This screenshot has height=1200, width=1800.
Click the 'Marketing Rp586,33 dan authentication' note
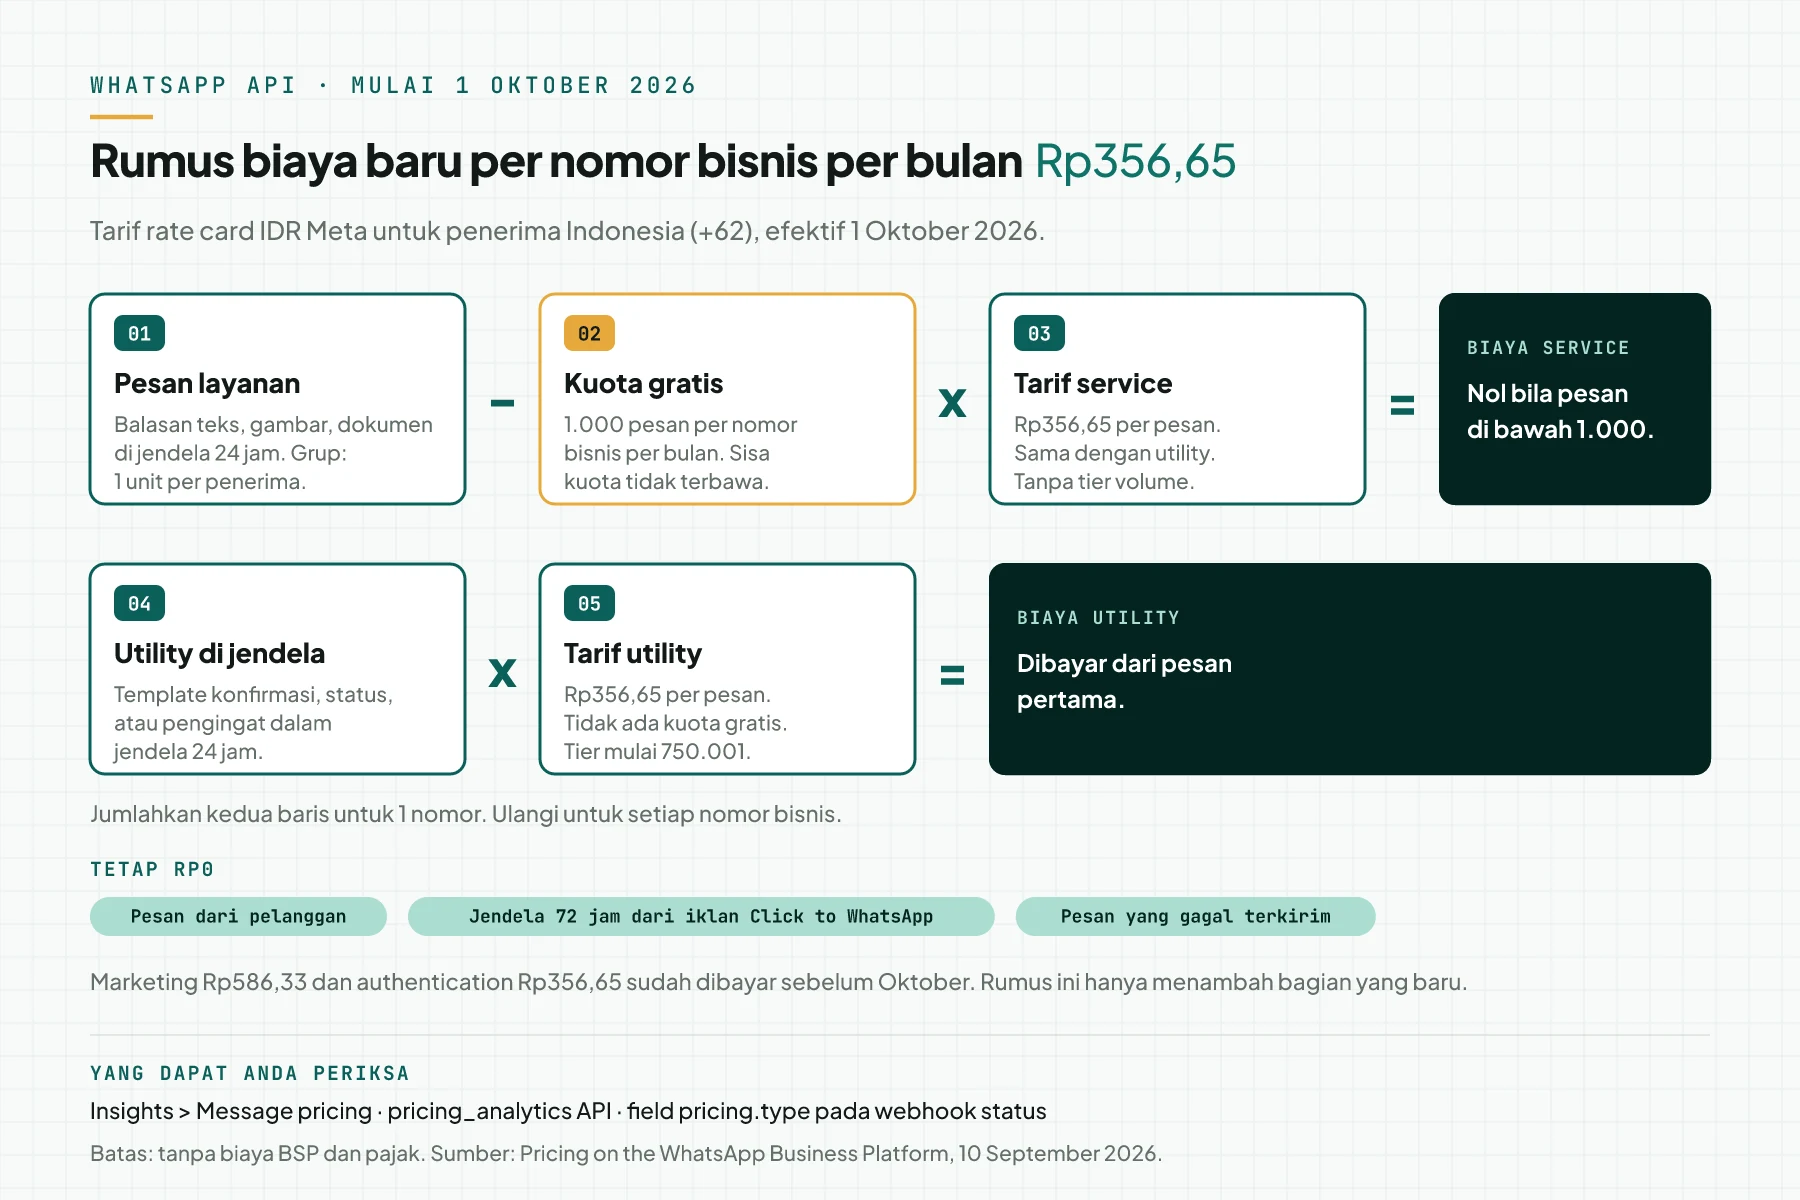click(778, 982)
